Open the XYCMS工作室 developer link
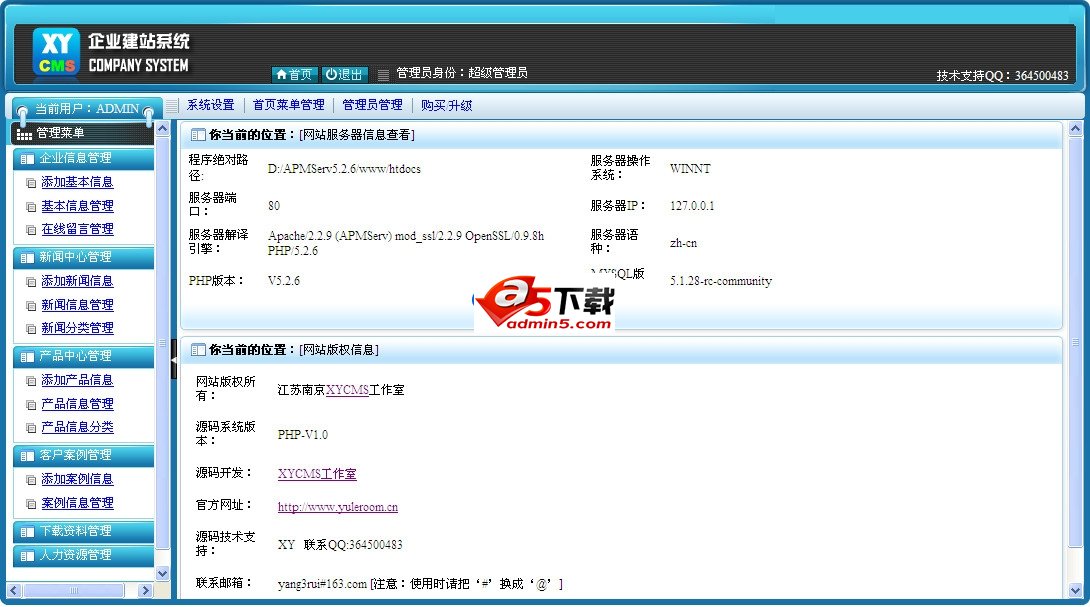 point(317,474)
